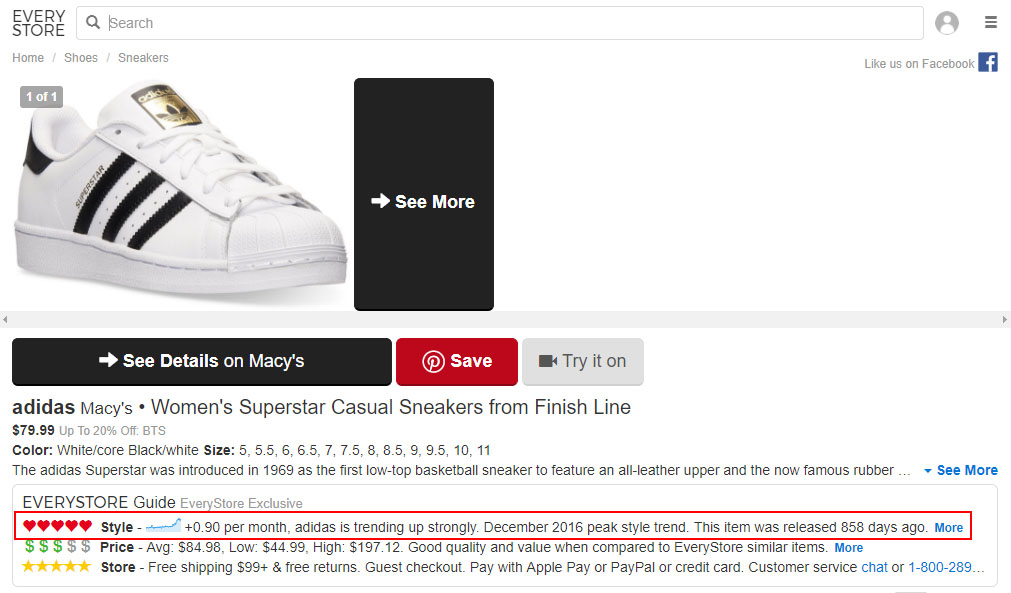Image resolution: width=1011 pixels, height=593 pixels.
Task: Go to Home breadcrumb
Action: [28, 58]
